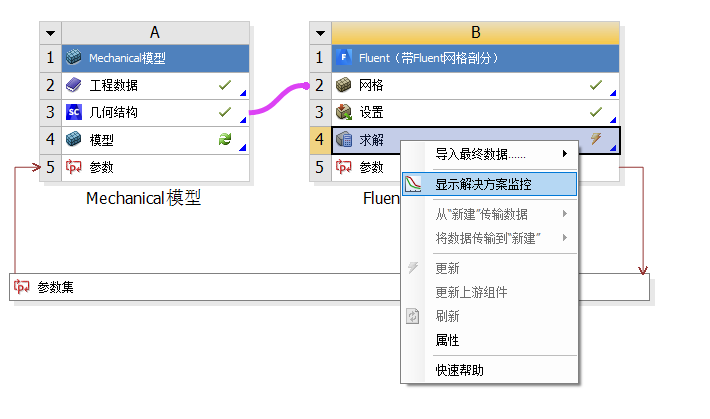The height and width of the screenshot is (419, 710).
Task: Choose 属性 in the context menu
Action: point(447,340)
